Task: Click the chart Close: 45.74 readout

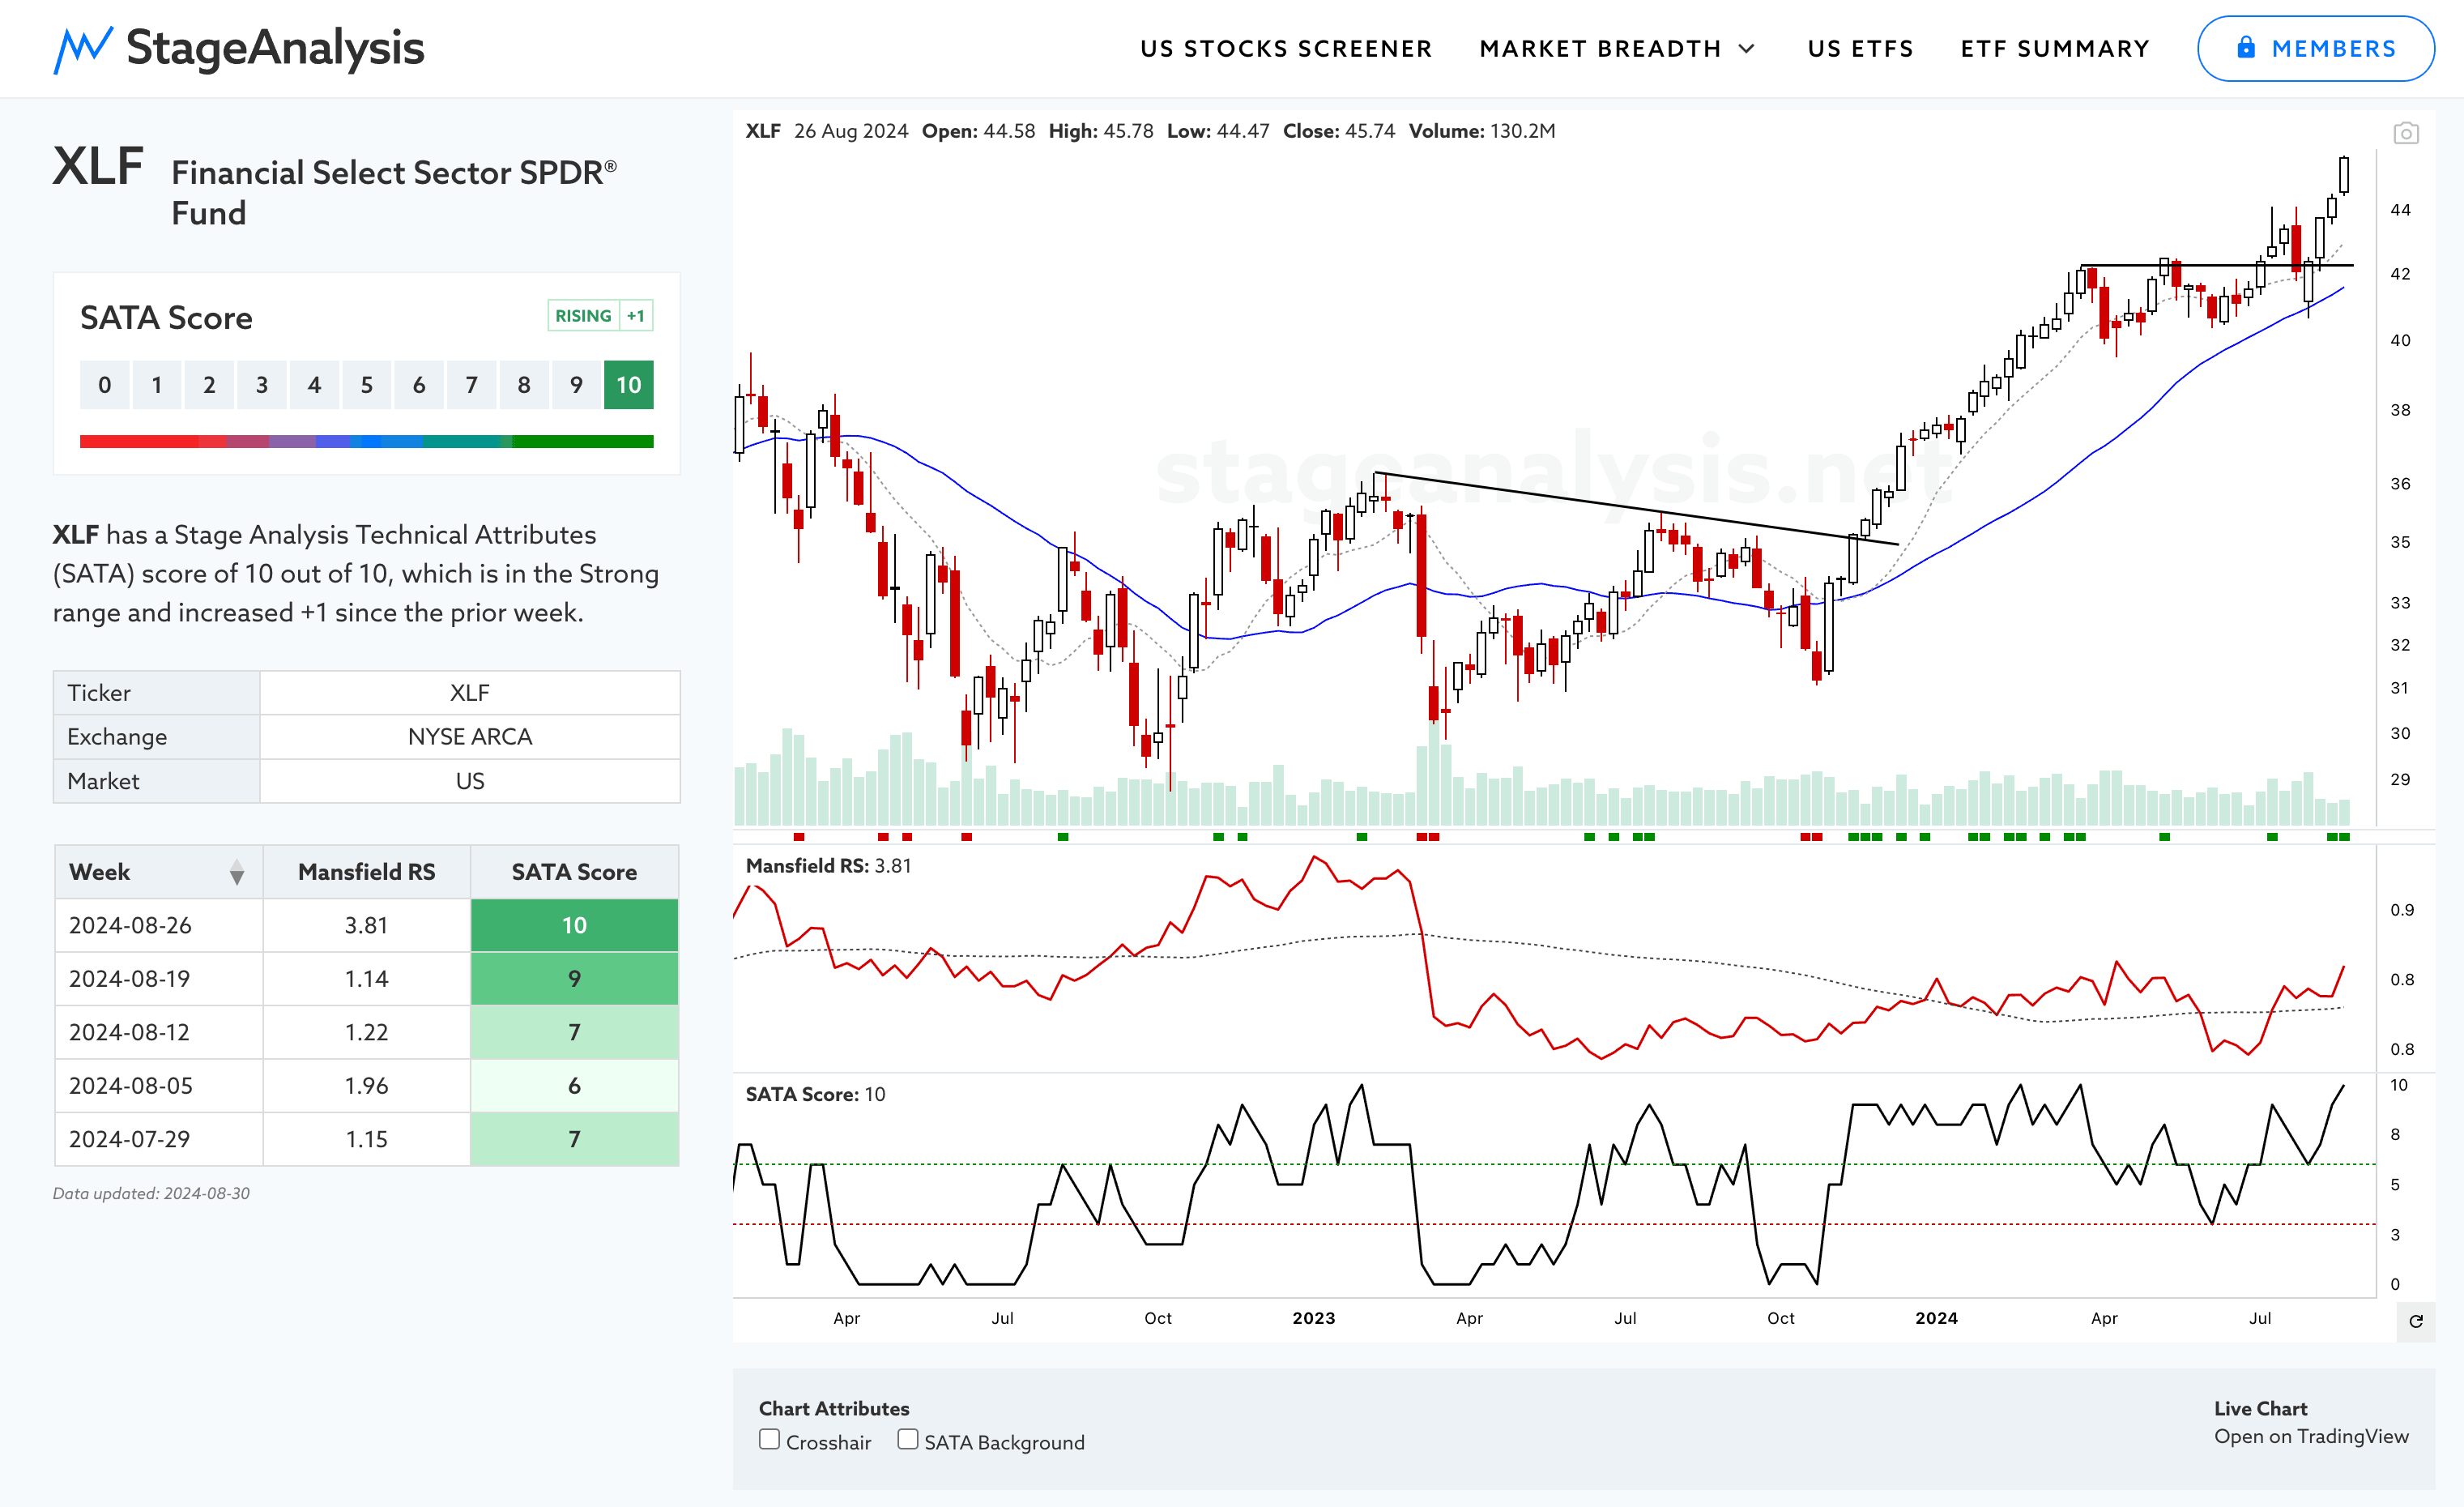Action: [1339, 131]
